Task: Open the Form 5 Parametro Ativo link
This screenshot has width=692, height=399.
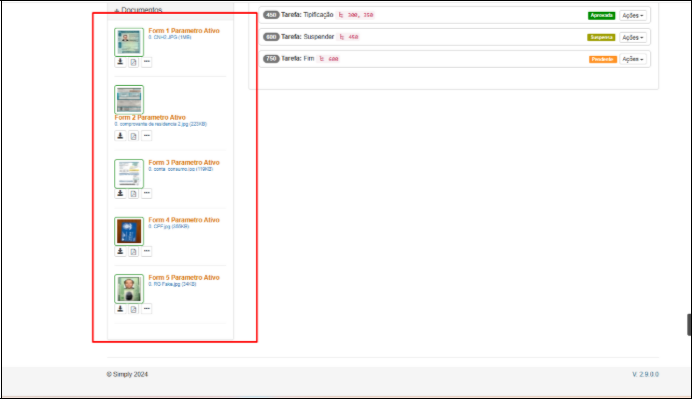Action: (x=184, y=278)
